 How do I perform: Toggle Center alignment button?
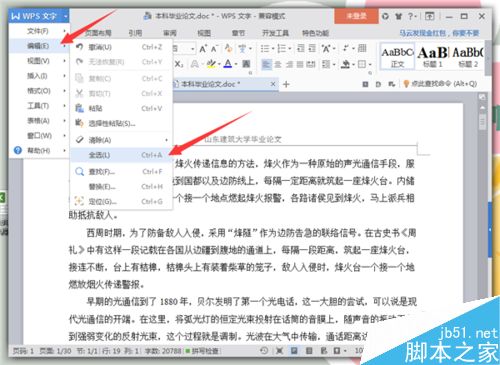click(278, 64)
